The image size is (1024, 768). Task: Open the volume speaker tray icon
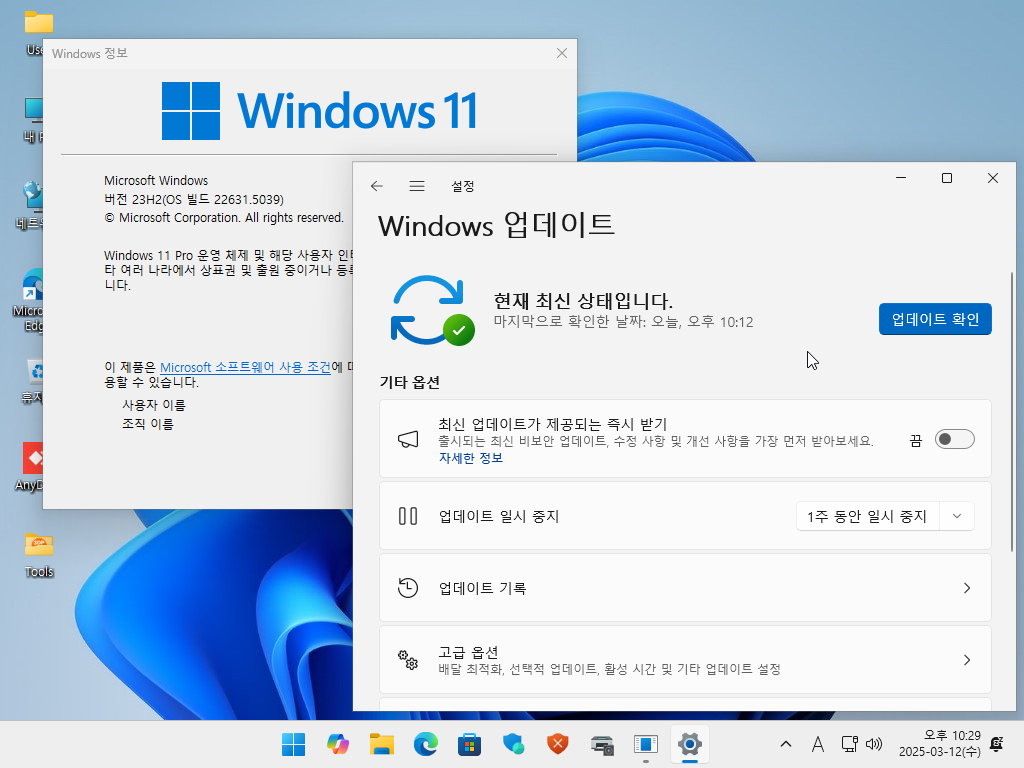click(x=874, y=744)
